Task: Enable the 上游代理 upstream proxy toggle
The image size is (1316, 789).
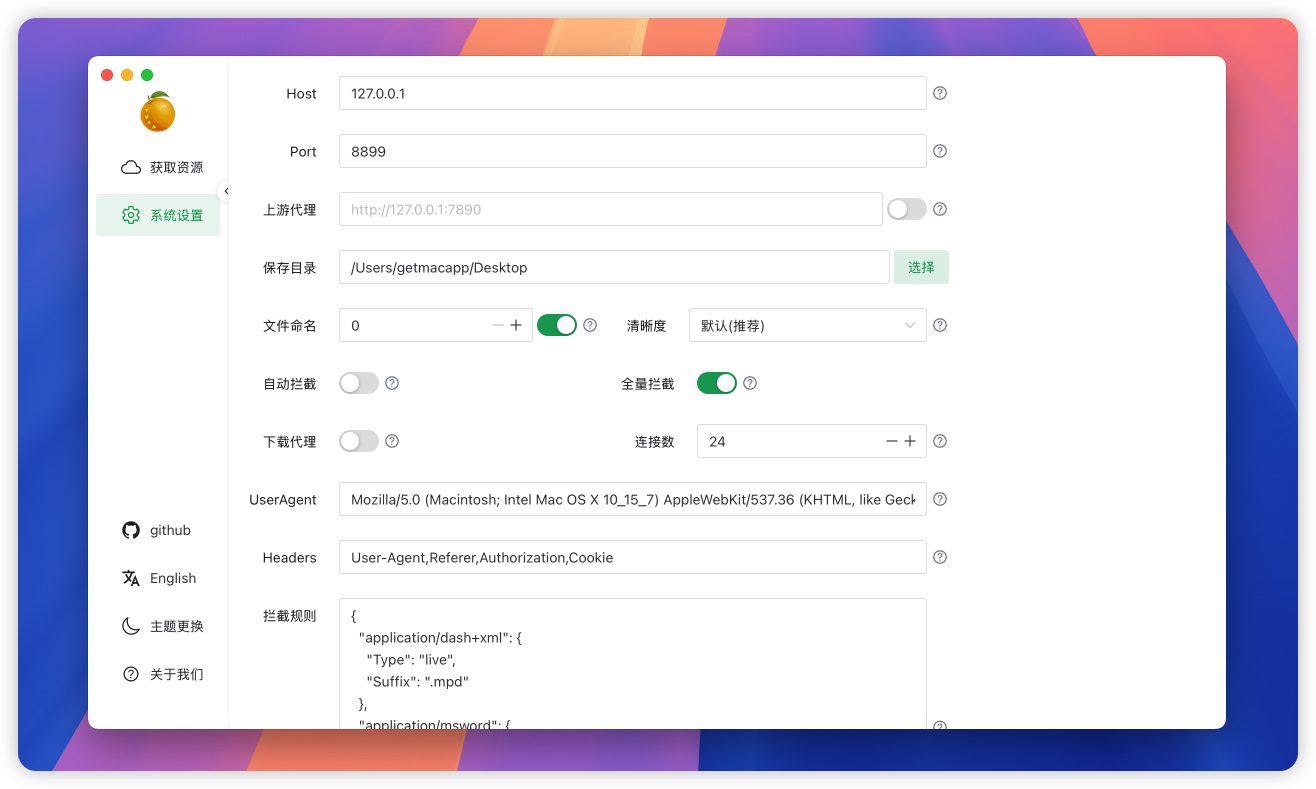Action: pyautogui.click(x=906, y=209)
